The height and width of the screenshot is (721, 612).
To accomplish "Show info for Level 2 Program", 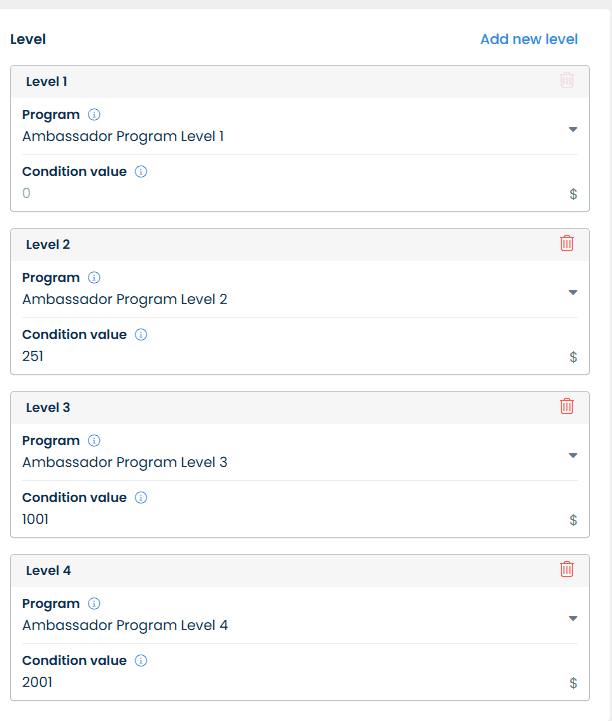I will [x=94, y=278].
